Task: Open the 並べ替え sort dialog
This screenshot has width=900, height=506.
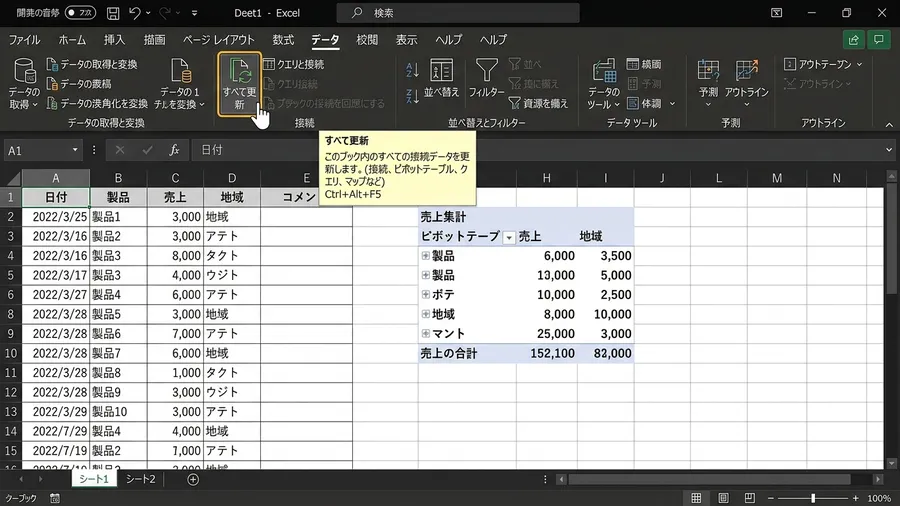Action: [441, 77]
